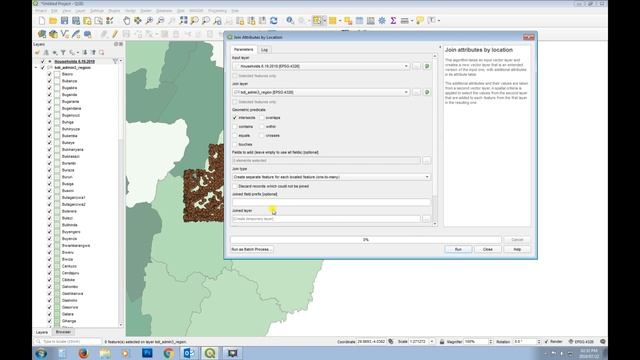Click the dialog Close button
The image size is (640, 360).
click(488, 249)
